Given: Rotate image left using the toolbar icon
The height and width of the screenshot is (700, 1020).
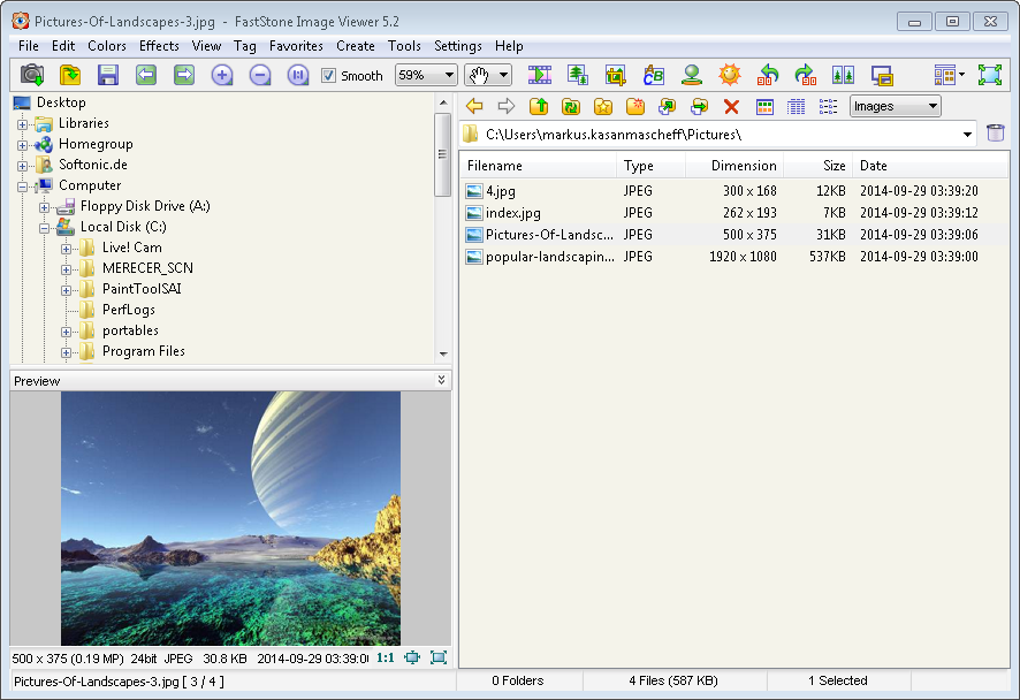Looking at the screenshot, I should click(x=767, y=75).
